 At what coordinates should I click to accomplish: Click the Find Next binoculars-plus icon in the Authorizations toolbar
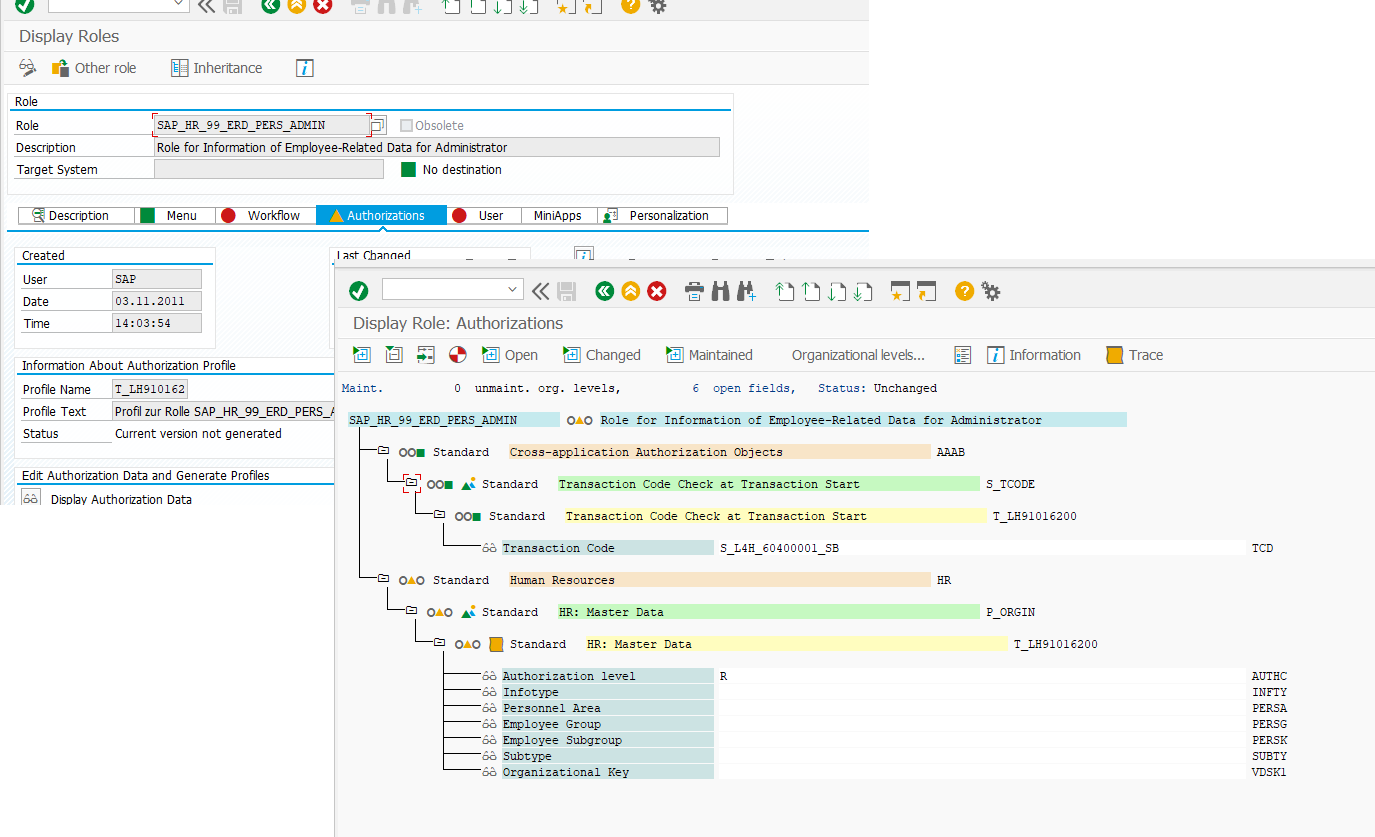pos(745,291)
